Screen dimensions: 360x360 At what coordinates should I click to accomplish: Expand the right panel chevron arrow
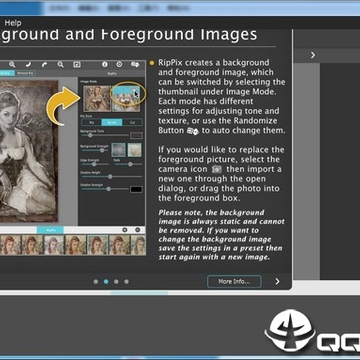click(x=313, y=55)
